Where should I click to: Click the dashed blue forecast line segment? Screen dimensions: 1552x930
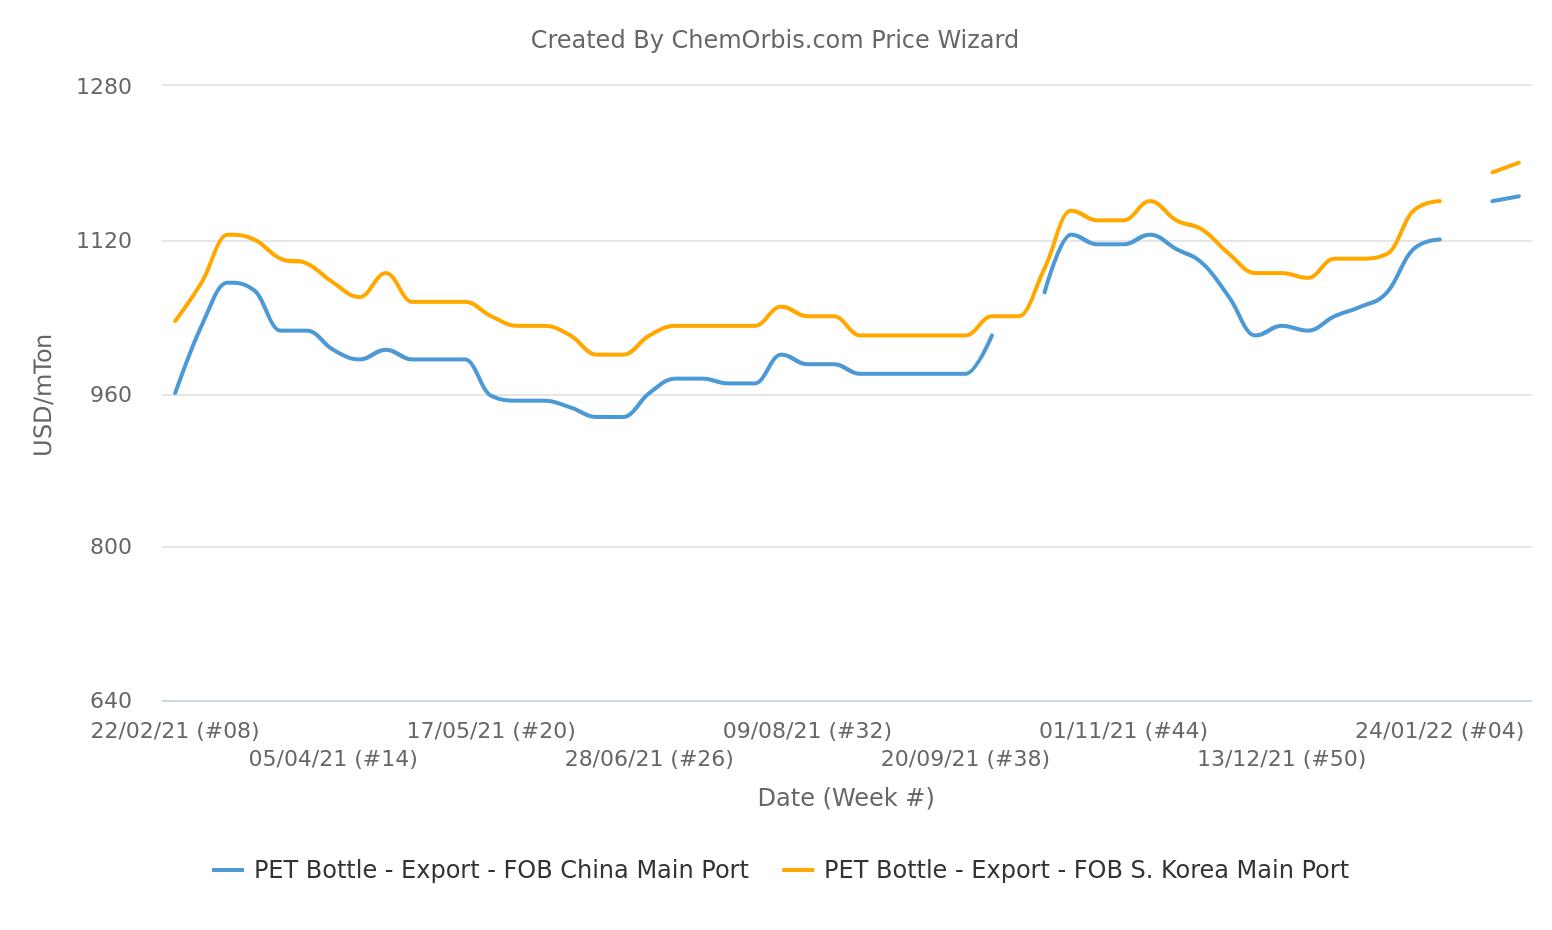[x=1505, y=199]
